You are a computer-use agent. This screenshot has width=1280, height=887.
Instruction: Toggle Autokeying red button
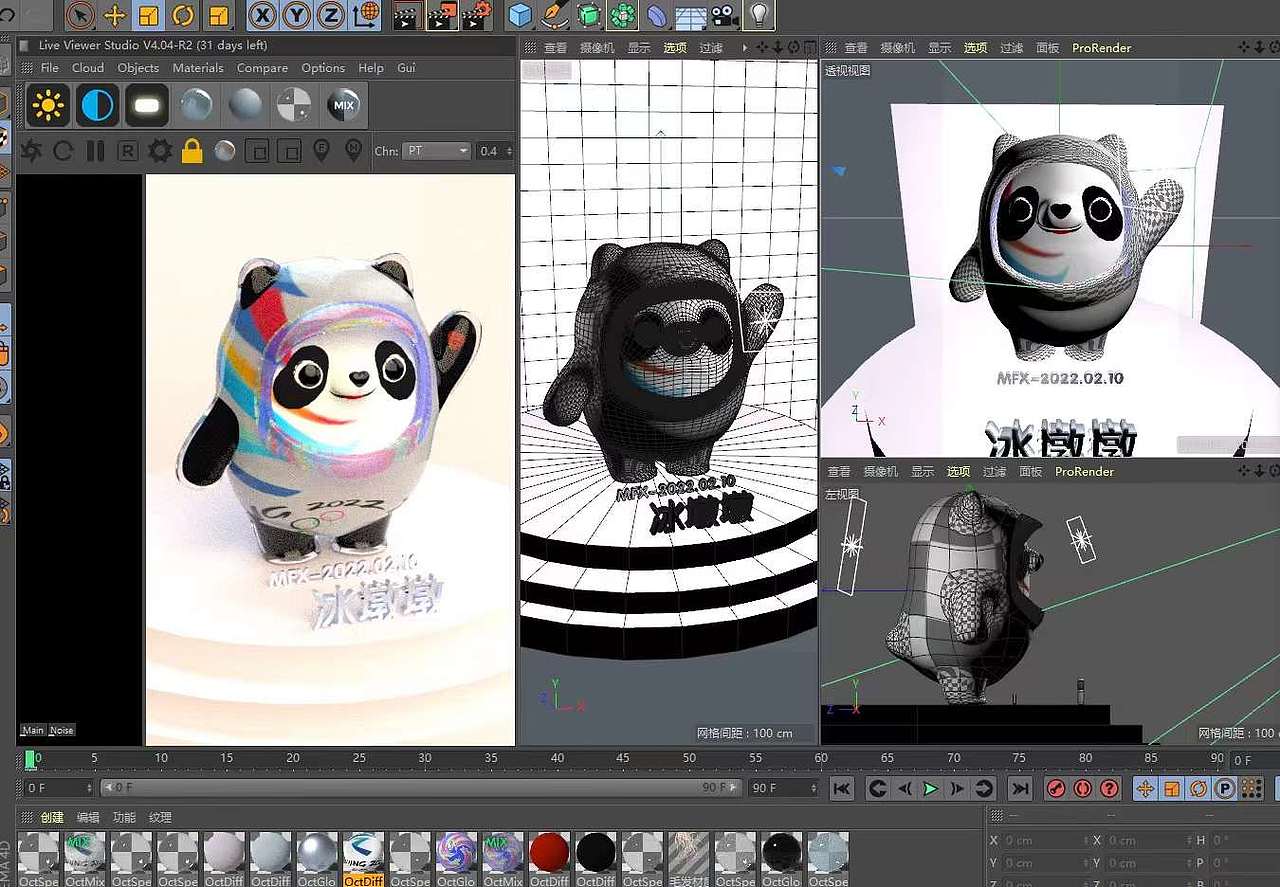(x=1082, y=788)
